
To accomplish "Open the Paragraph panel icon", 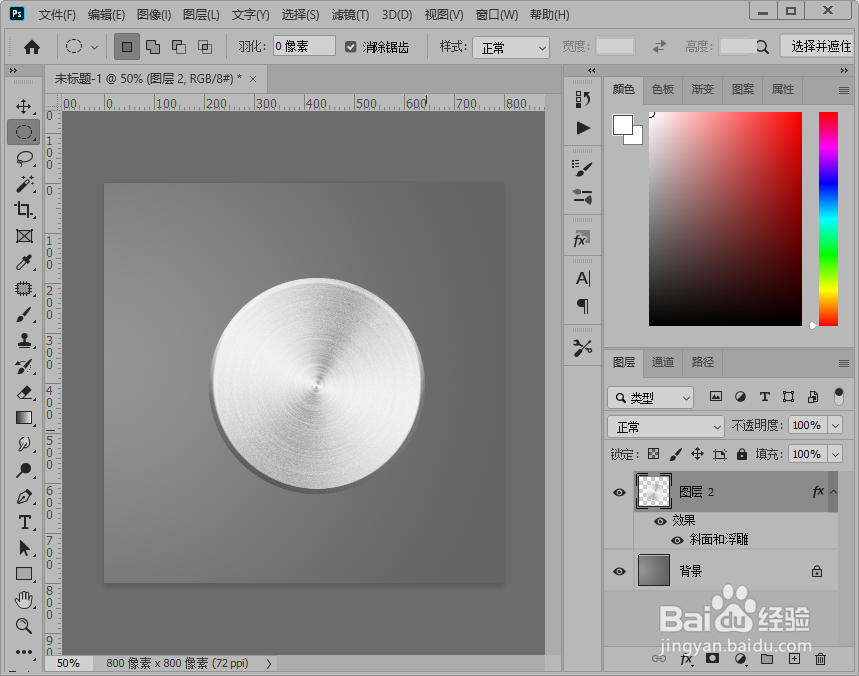I will click(x=583, y=306).
